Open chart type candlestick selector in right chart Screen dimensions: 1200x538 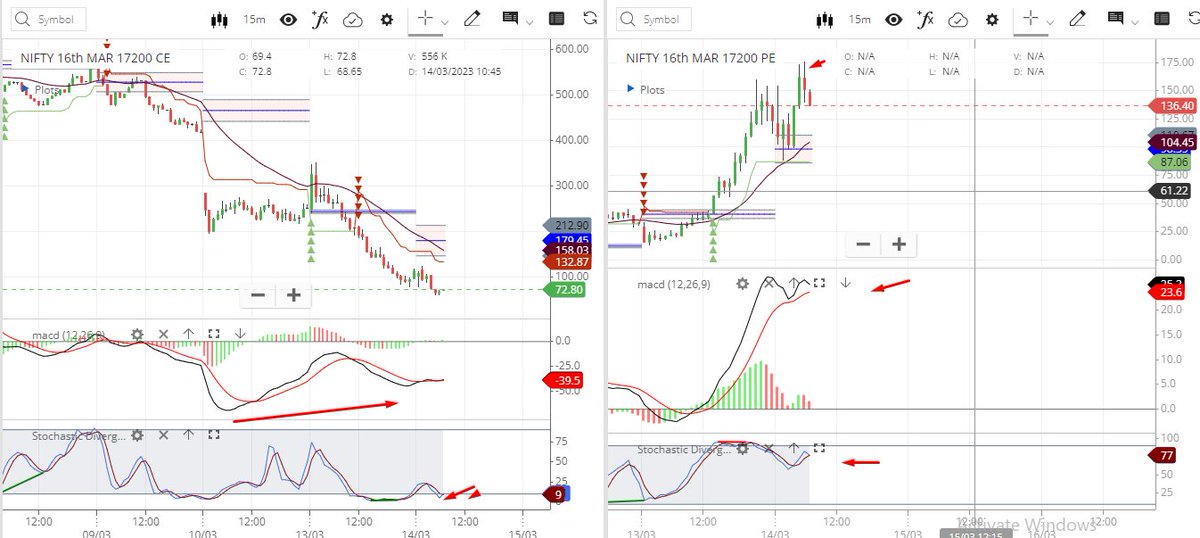(x=826, y=19)
